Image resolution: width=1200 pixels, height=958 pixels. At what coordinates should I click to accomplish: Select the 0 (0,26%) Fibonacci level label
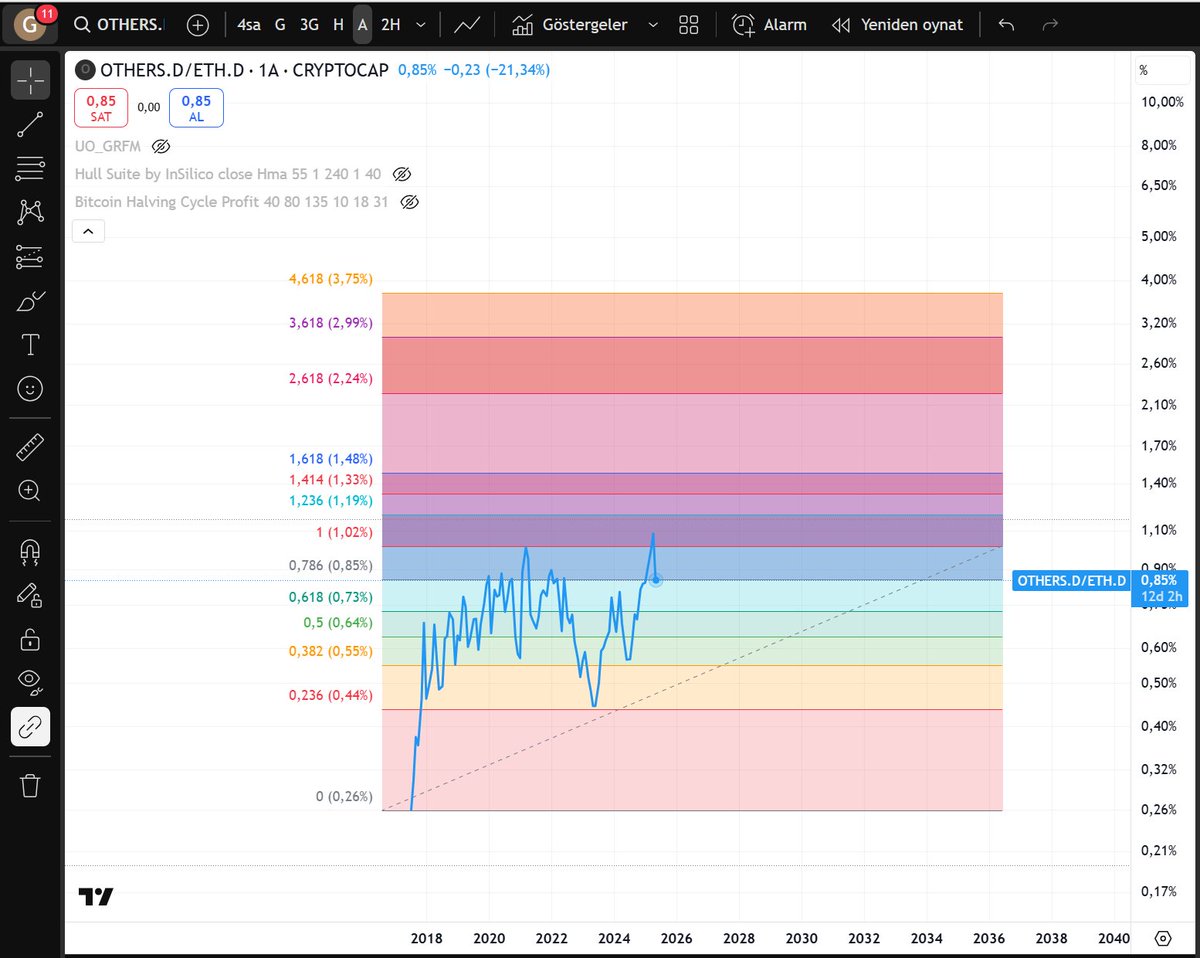click(x=344, y=797)
